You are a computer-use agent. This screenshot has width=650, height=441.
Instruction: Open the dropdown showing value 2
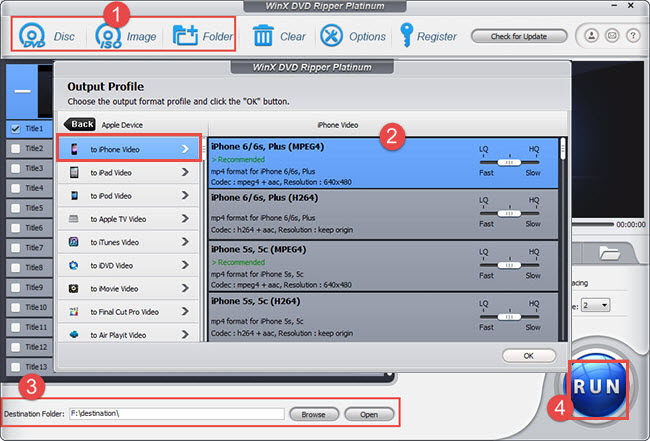(x=595, y=305)
